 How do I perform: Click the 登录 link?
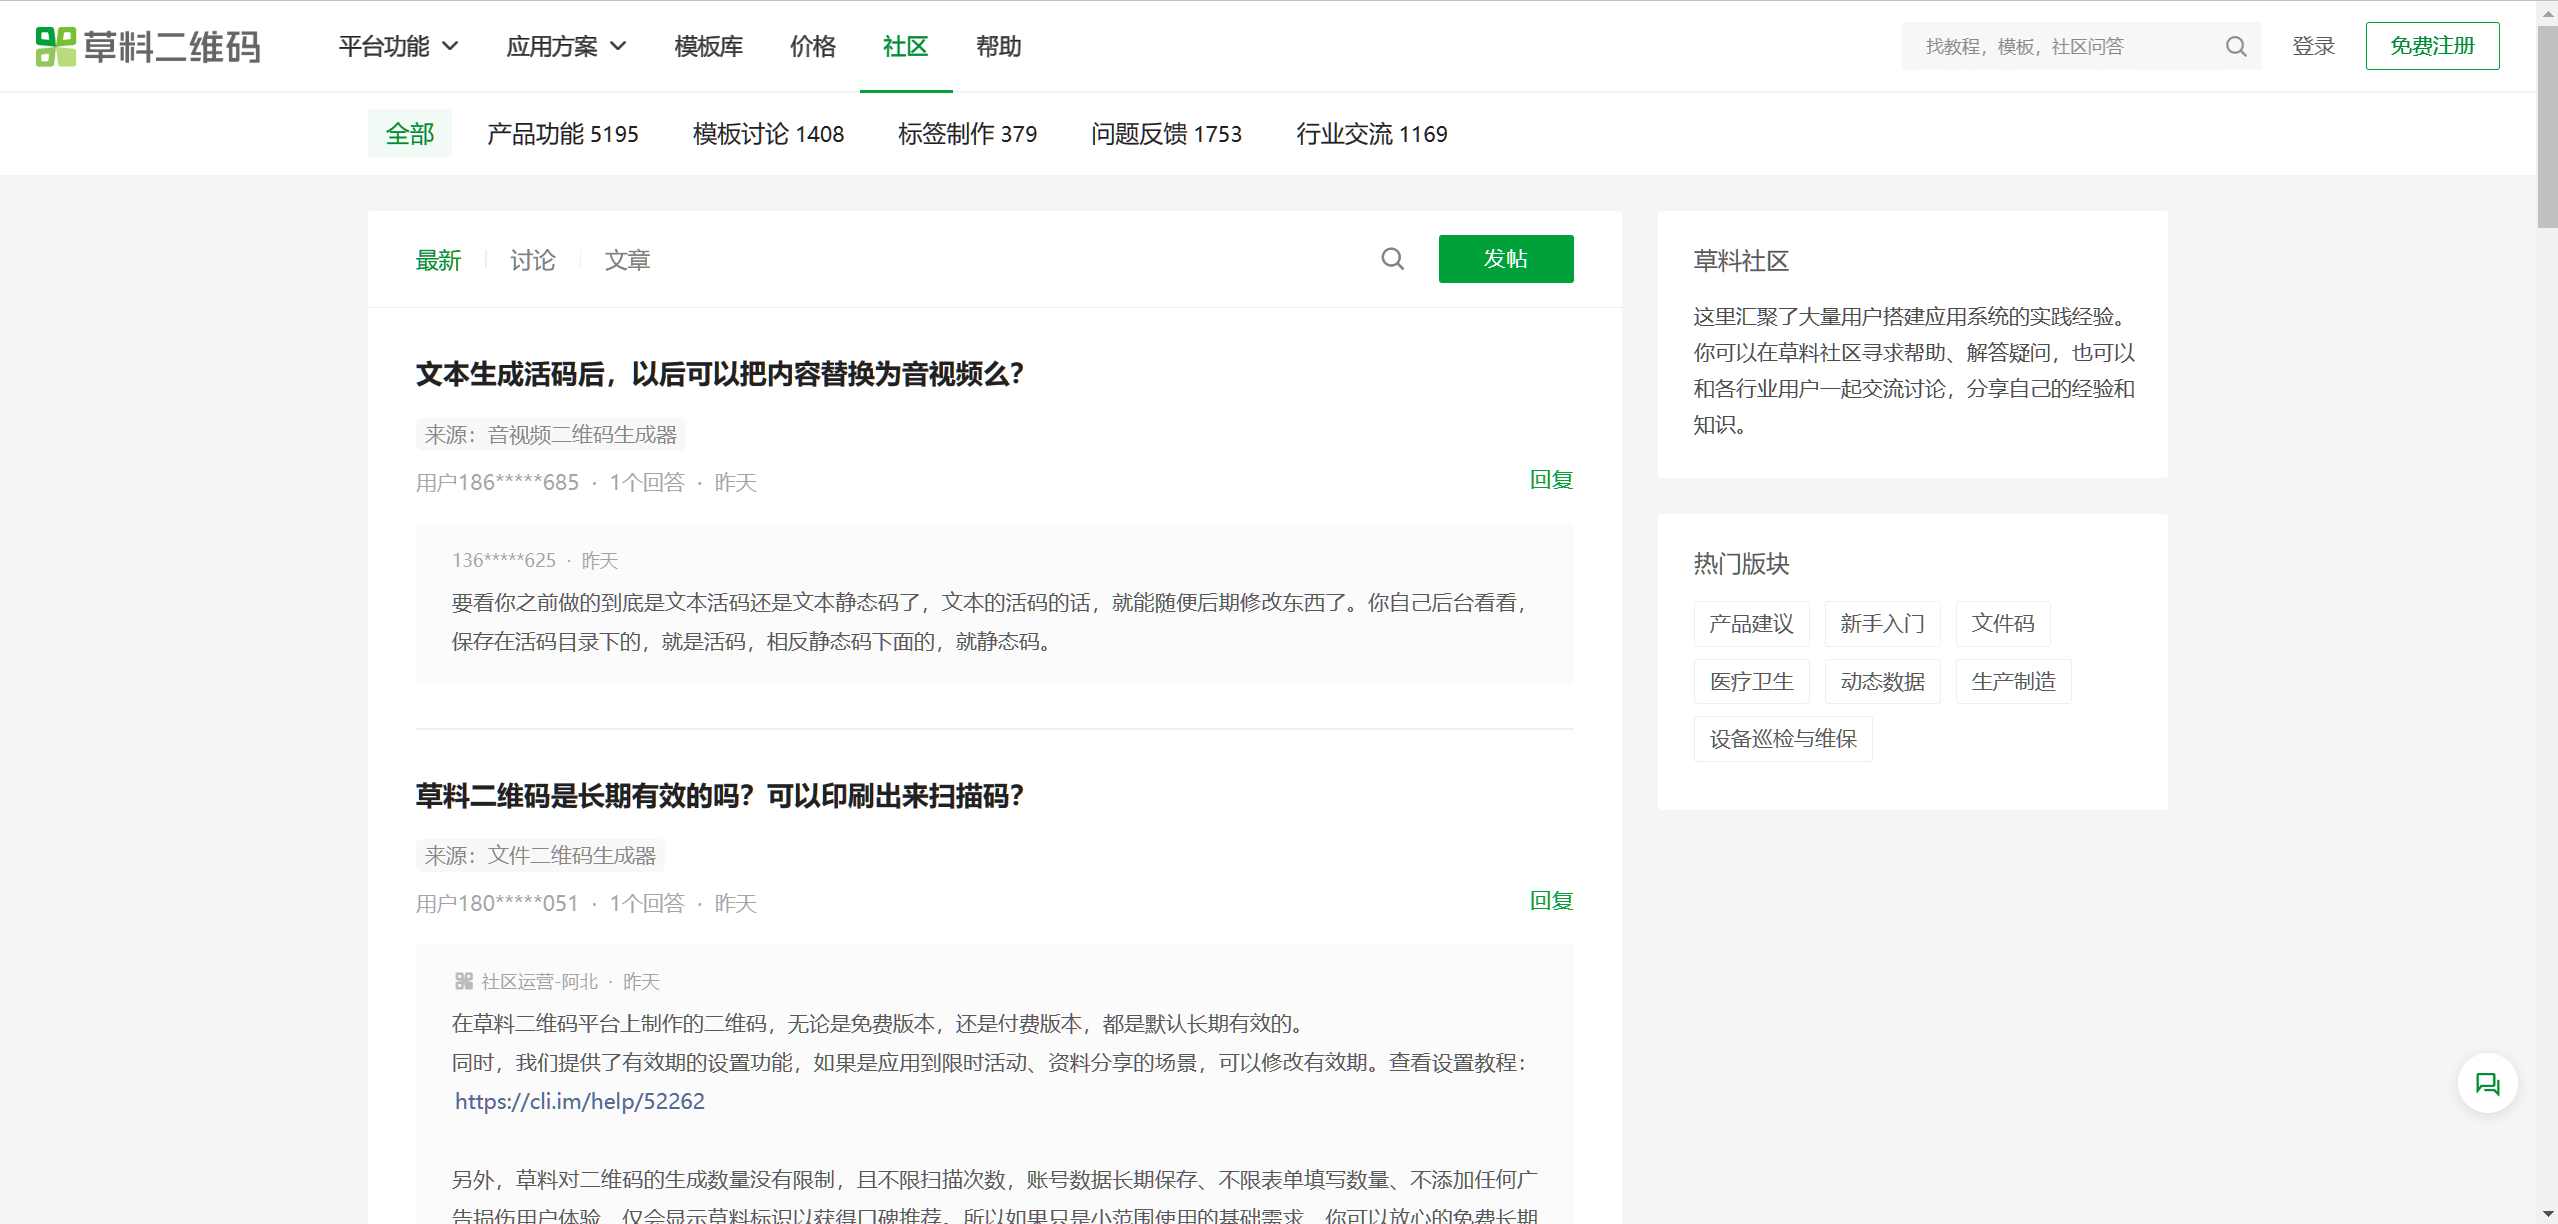[2313, 46]
